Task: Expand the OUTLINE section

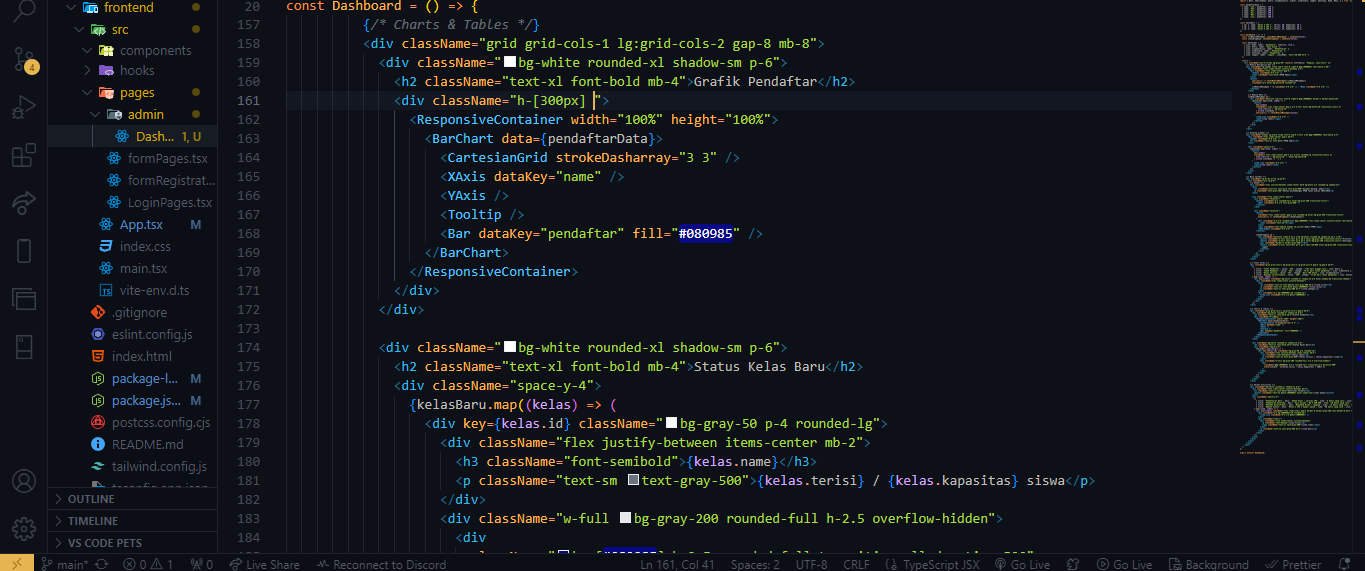Action: point(91,499)
